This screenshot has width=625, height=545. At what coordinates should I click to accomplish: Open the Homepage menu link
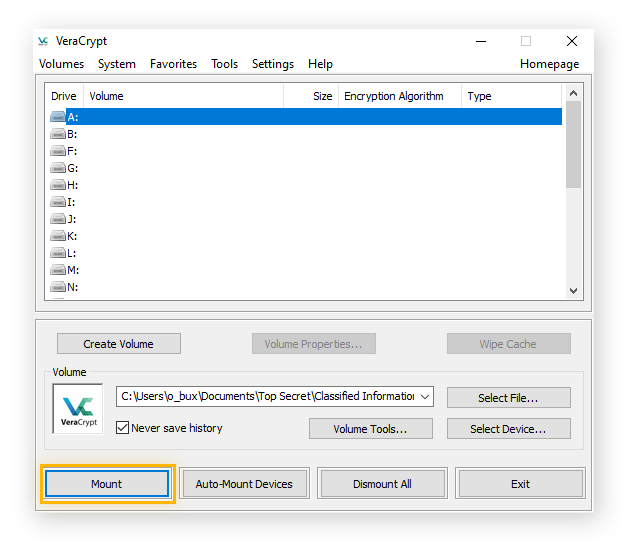(549, 64)
